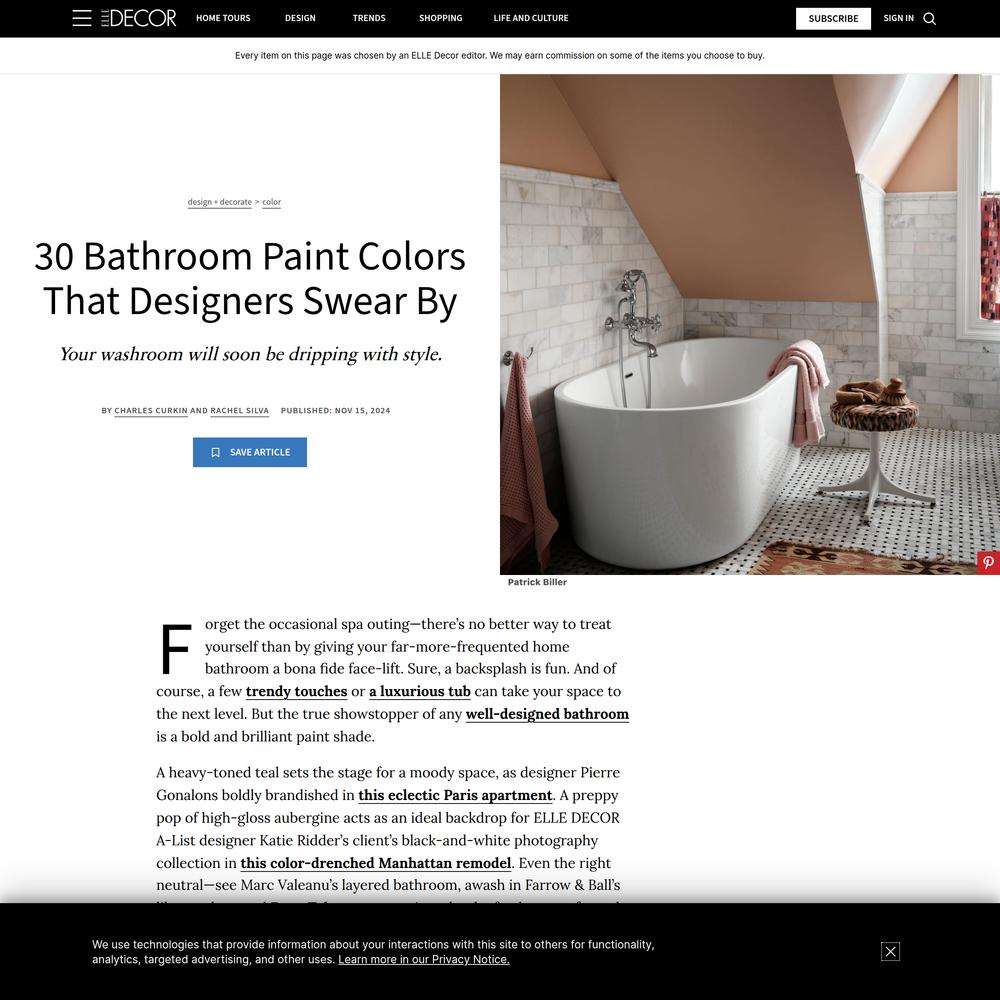Click the ELLE Decor logo
This screenshot has width=1000, height=1000.
pos(138,18)
